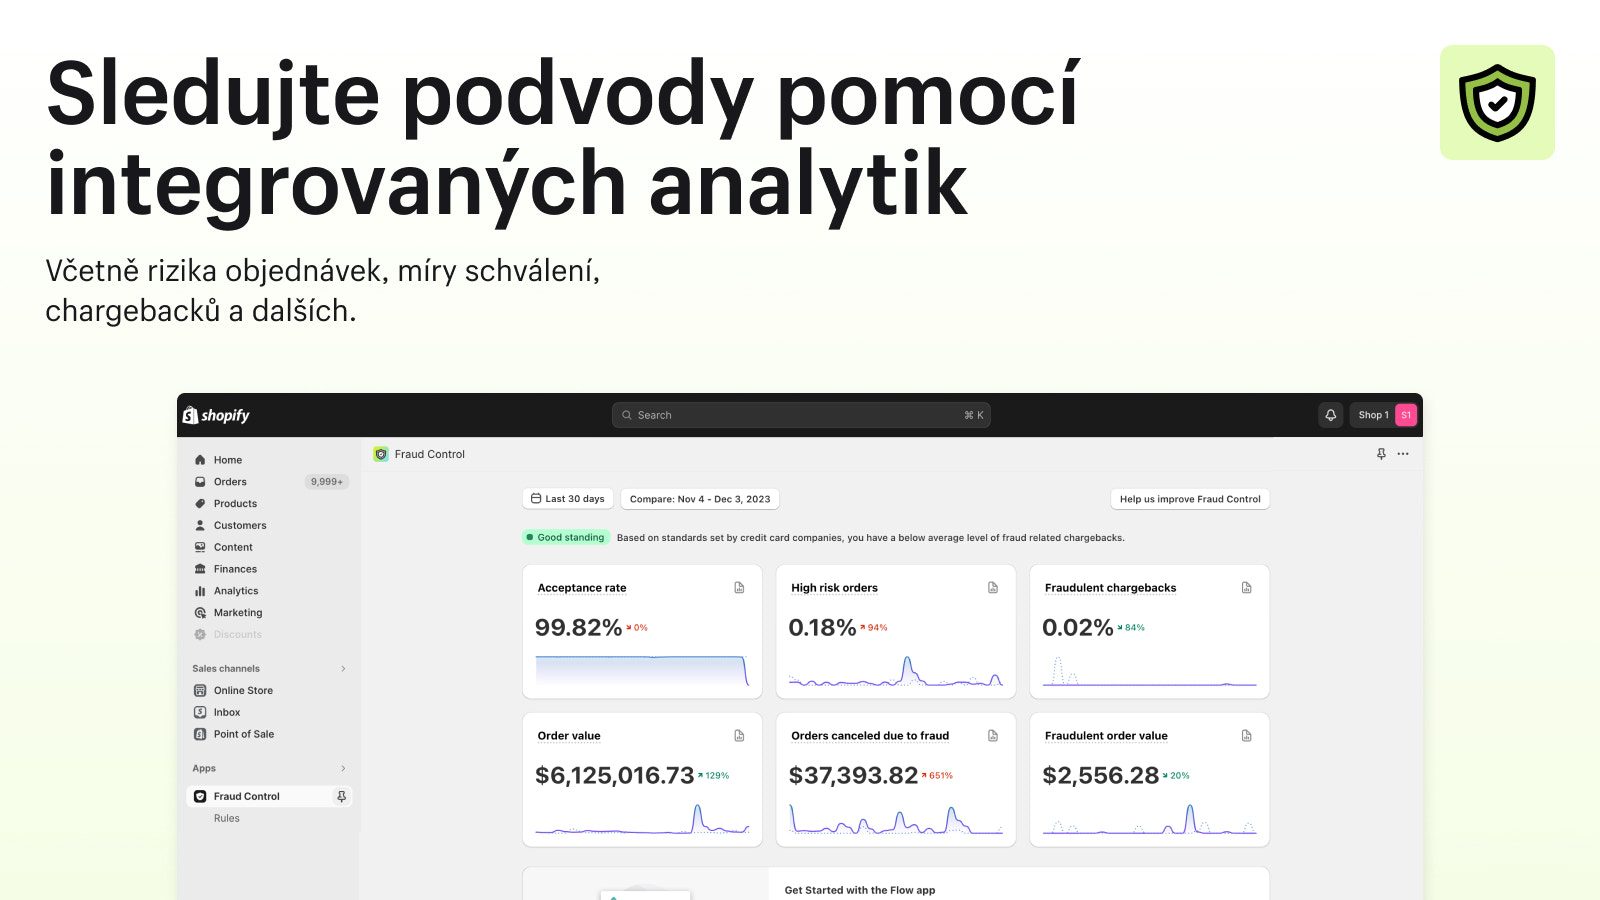Click the 9,999+ orders count badge
Image resolution: width=1600 pixels, height=900 pixels.
click(326, 482)
